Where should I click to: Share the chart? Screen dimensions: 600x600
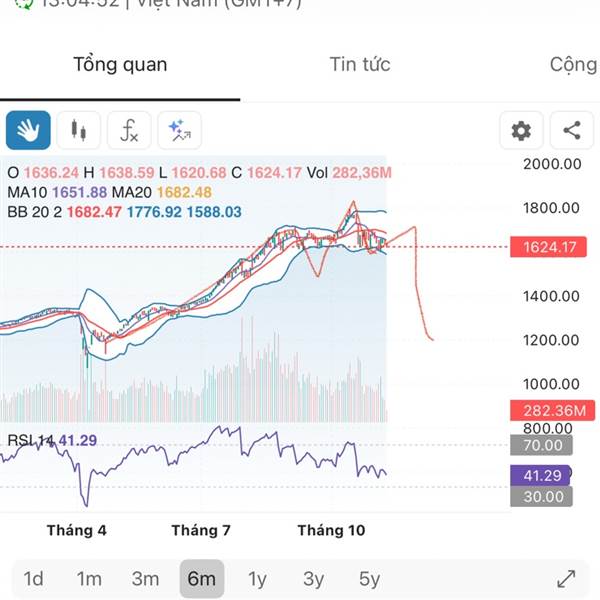[x=572, y=130]
